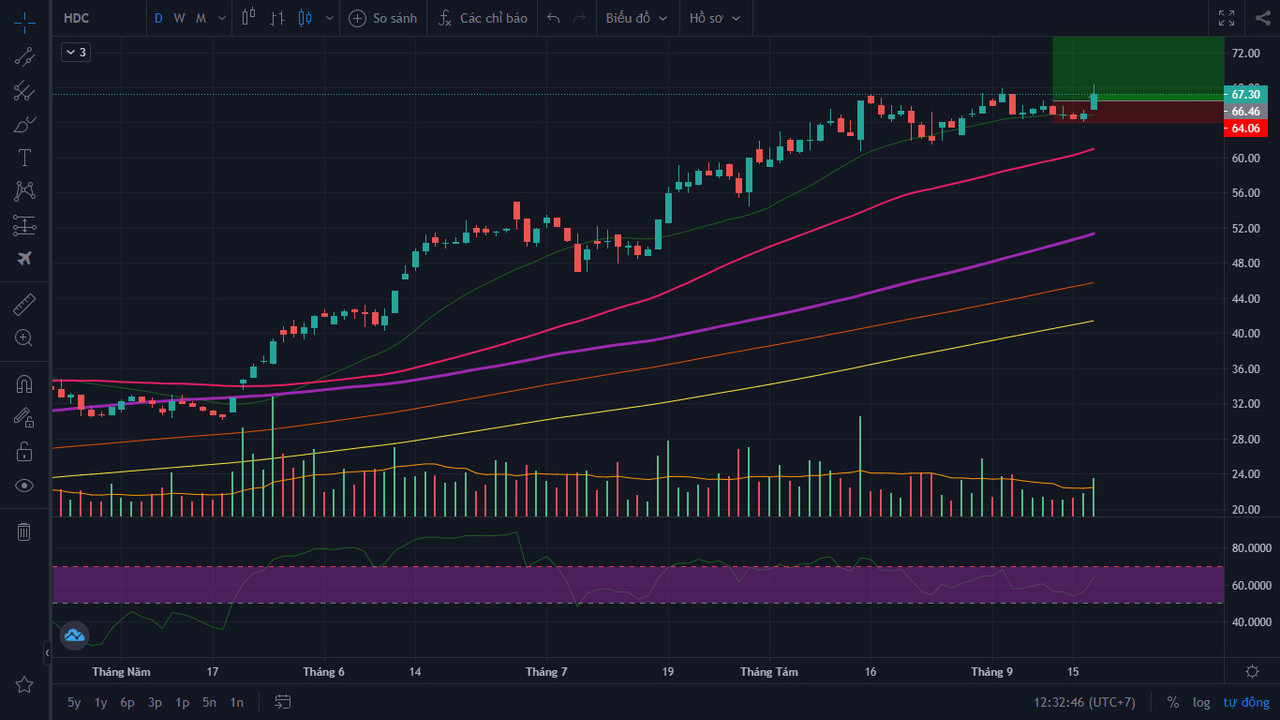This screenshot has width=1280, height=720.
Task: Open Các chỉ báo indicators
Action: pyautogui.click(x=483, y=18)
